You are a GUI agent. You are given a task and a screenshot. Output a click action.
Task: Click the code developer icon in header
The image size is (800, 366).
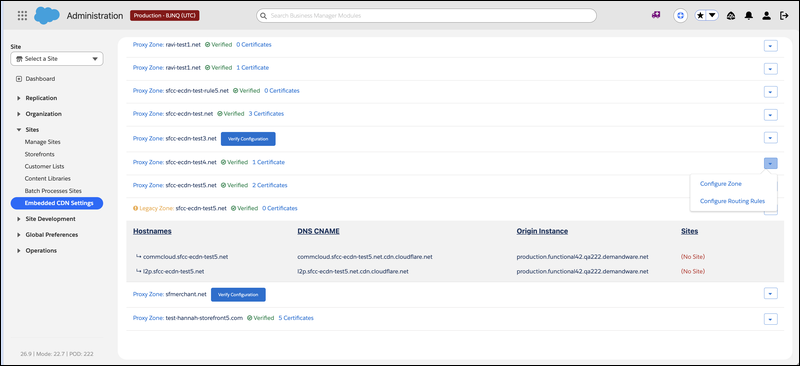[731, 16]
